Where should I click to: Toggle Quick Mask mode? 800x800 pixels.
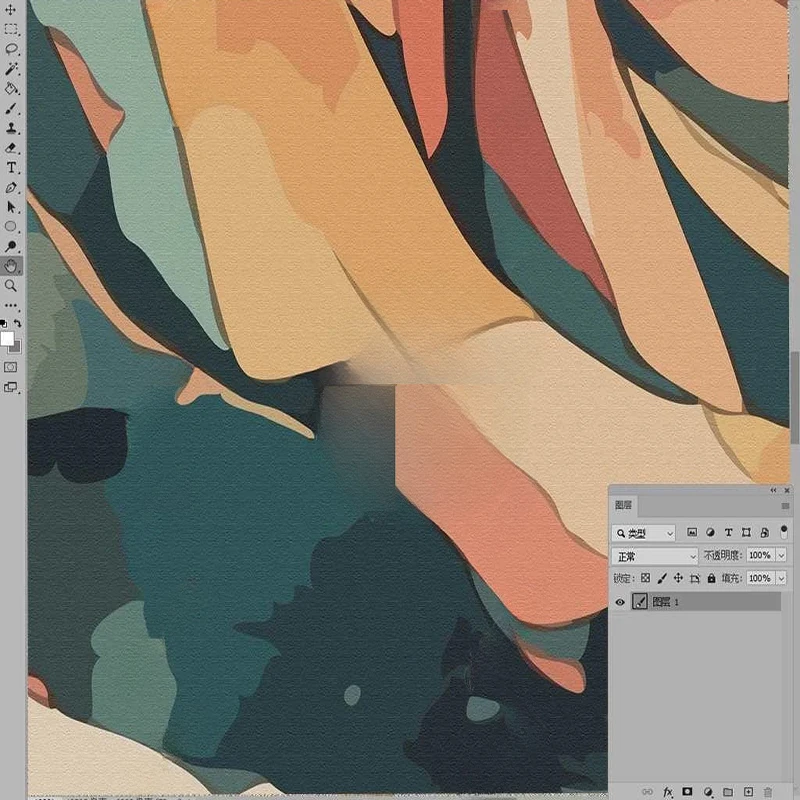click(x=10, y=367)
